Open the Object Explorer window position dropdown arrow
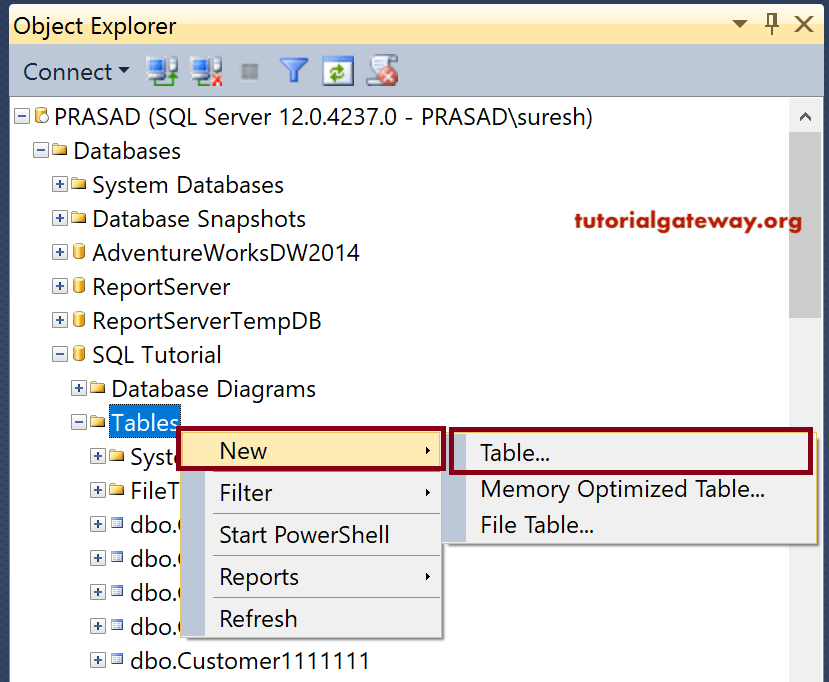The image size is (829, 682). (x=740, y=24)
